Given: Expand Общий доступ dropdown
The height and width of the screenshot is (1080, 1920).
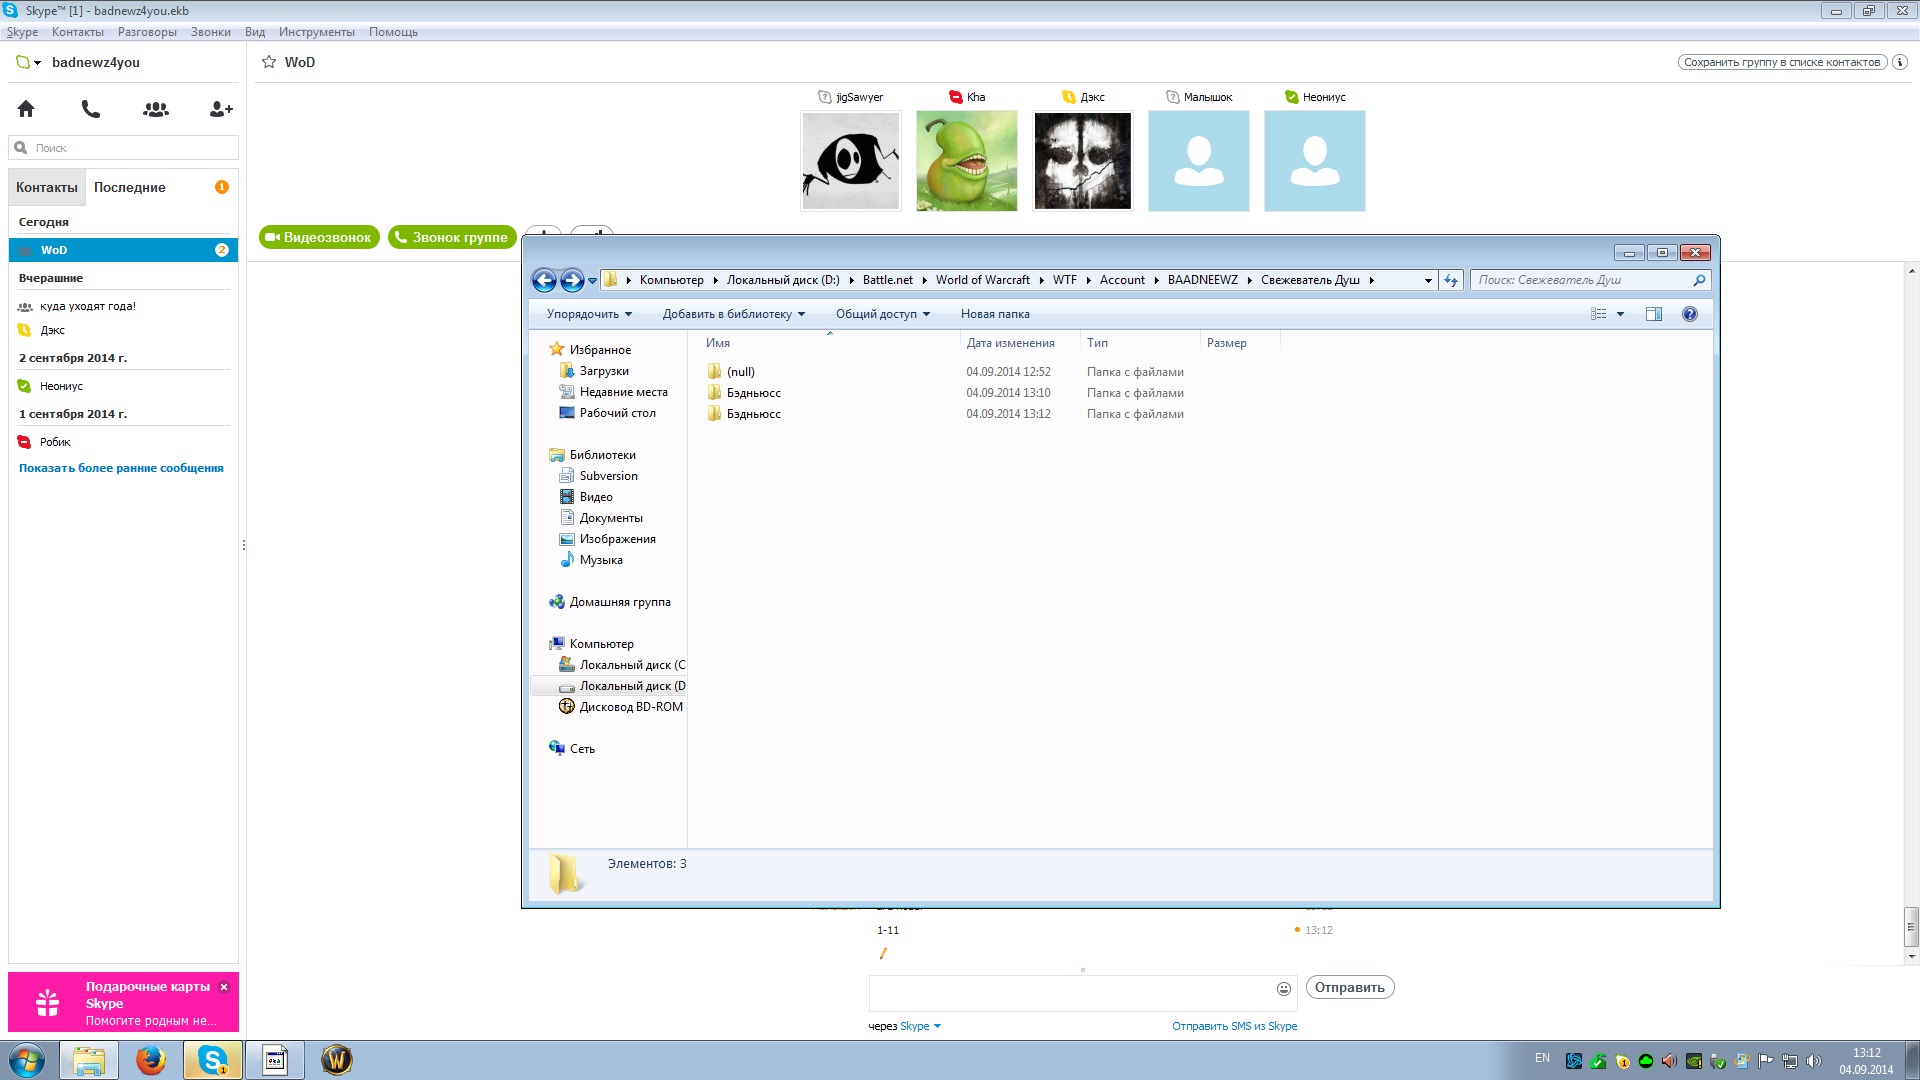Looking at the screenshot, I should tap(883, 314).
